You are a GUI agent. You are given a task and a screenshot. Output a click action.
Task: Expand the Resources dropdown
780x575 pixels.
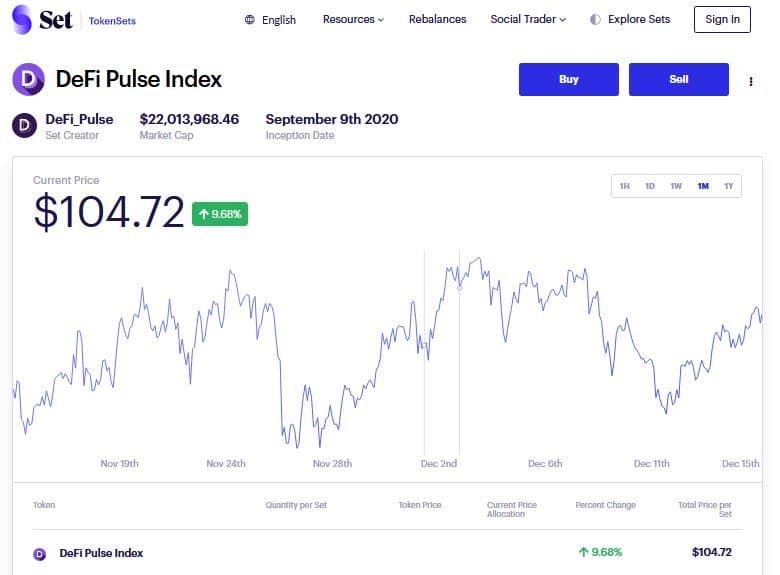(353, 19)
